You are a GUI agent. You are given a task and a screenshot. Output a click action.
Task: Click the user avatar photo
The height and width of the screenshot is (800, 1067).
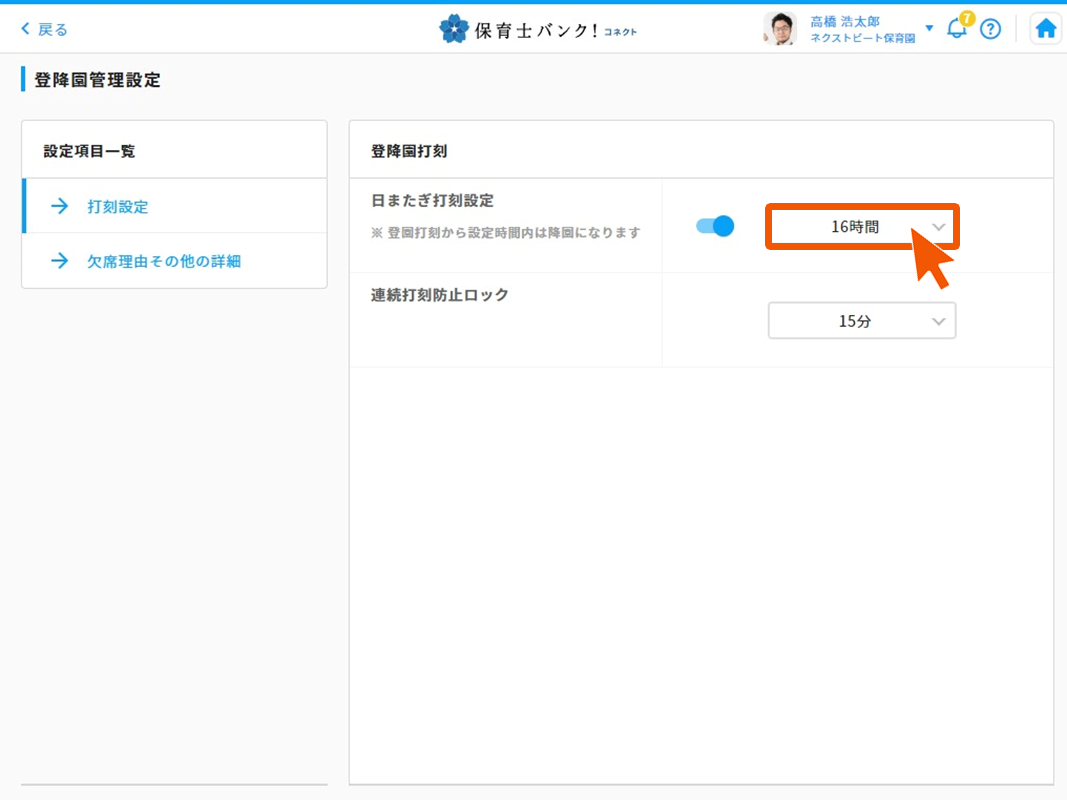click(x=780, y=29)
